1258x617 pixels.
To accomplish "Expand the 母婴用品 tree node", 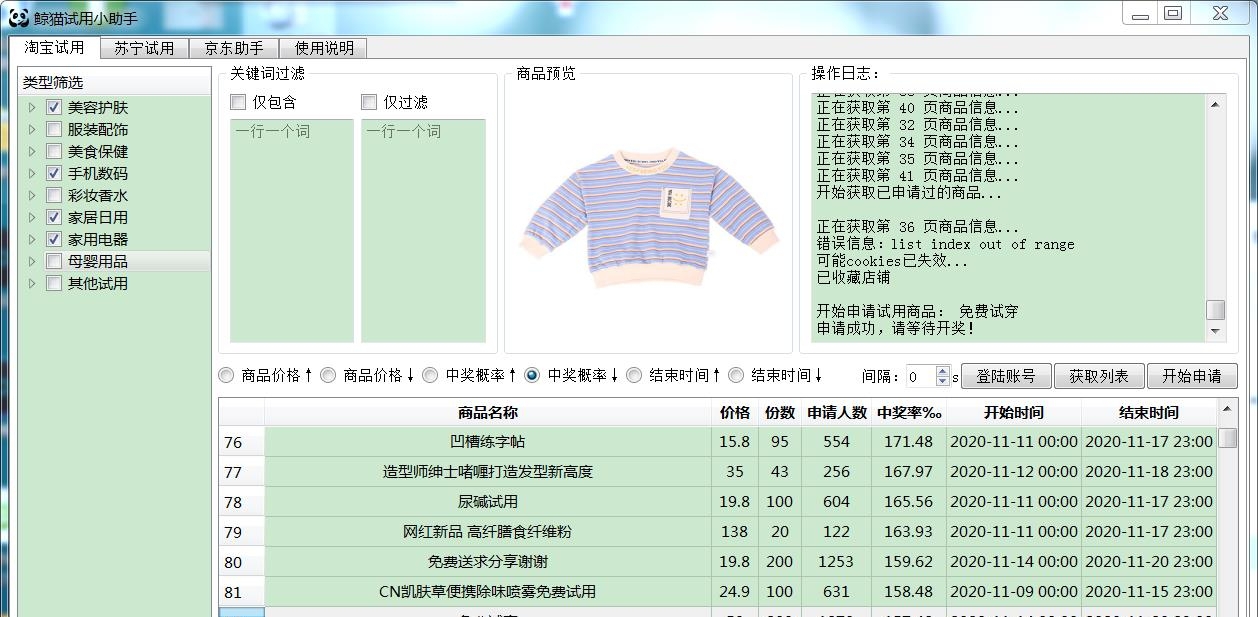I will click(31, 261).
